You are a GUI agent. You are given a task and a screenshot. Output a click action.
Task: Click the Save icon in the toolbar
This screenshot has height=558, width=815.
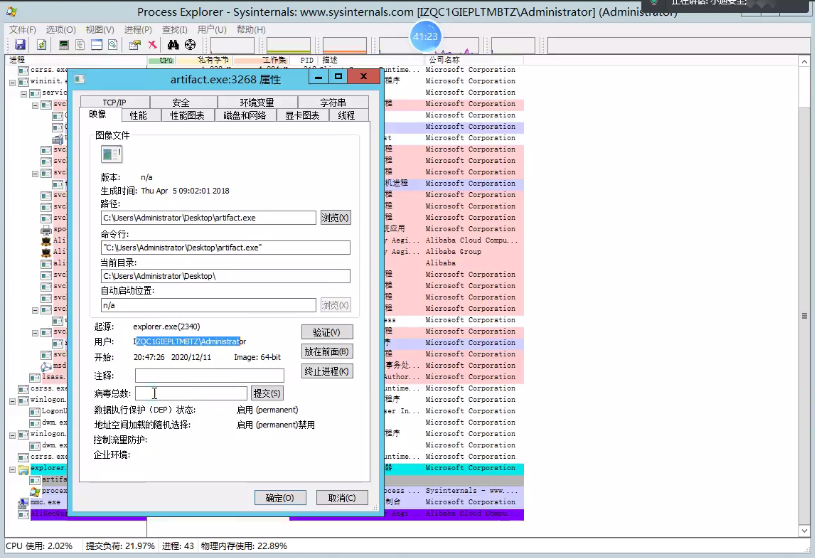[x=19, y=45]
